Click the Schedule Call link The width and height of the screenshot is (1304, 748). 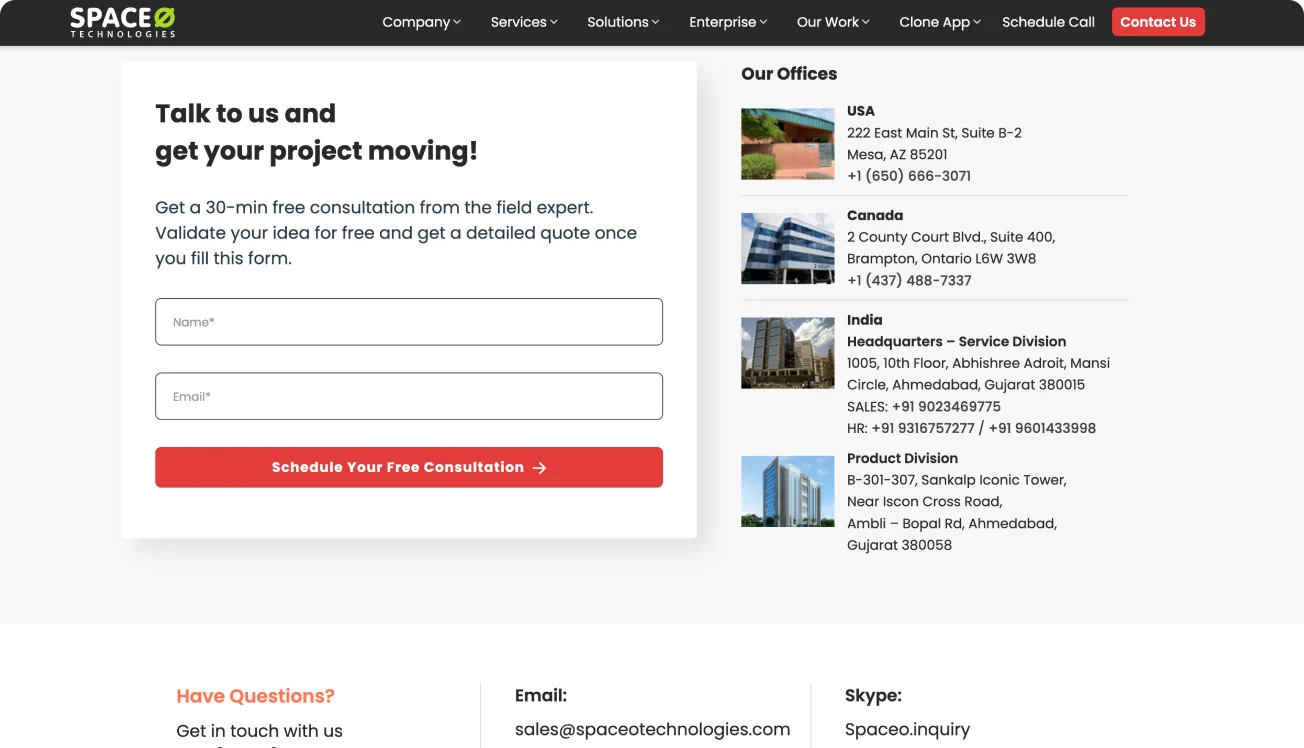click(x=1048, y=22)
